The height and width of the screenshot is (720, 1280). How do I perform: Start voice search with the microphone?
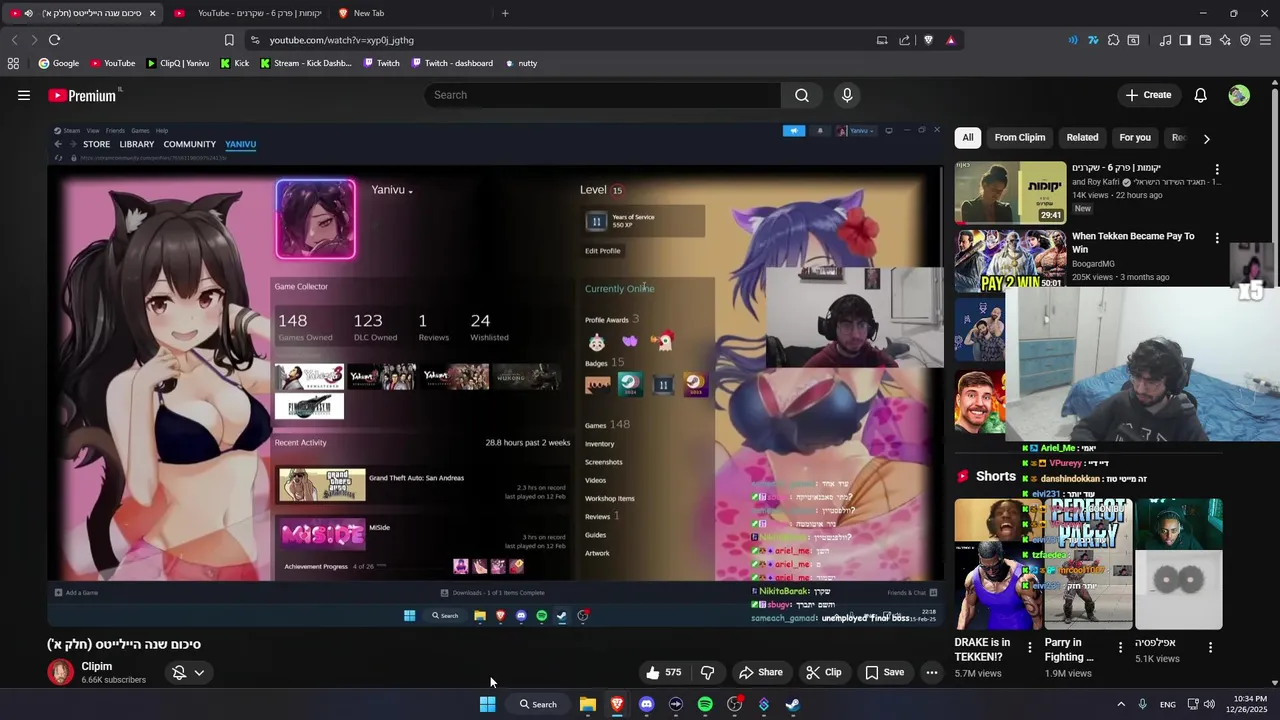click(x=847, y=95)
